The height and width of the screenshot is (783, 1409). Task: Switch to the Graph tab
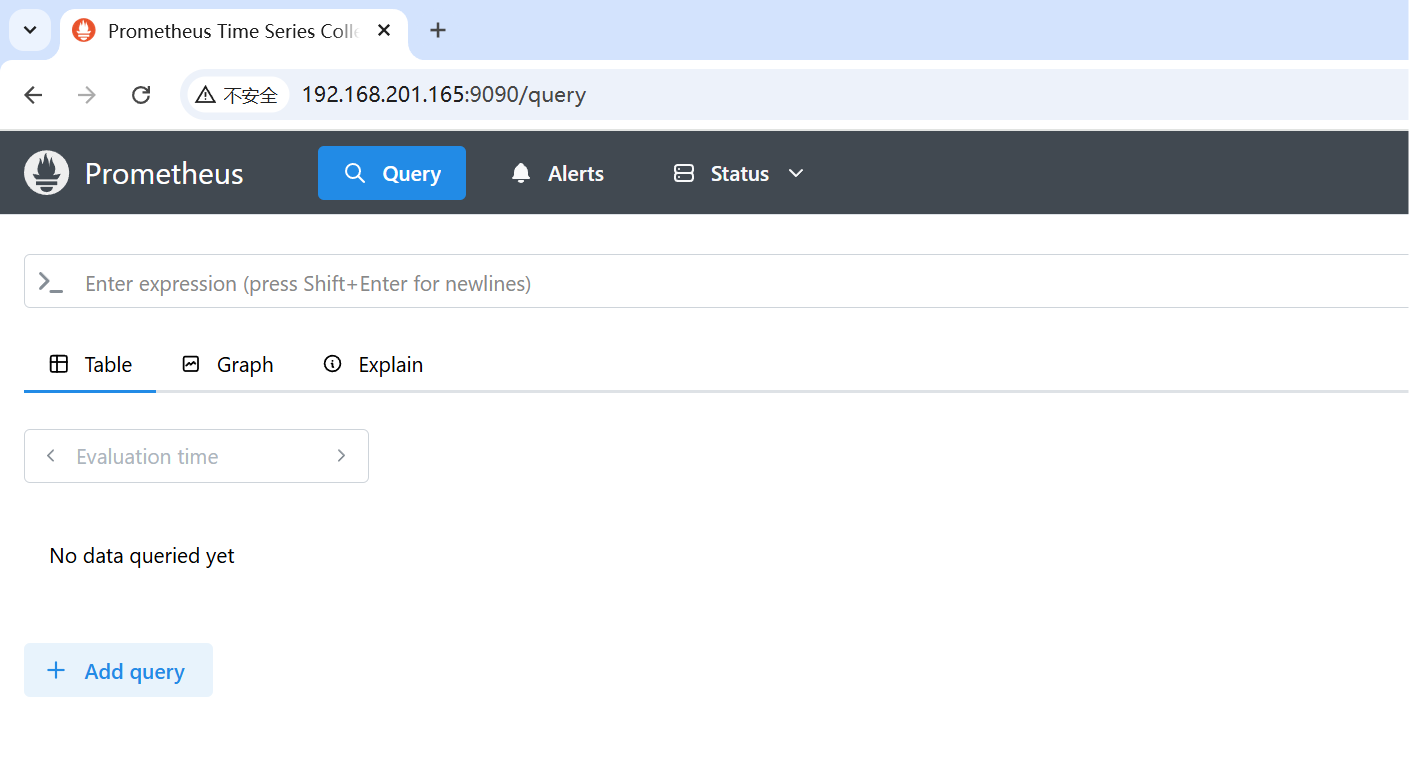(228, 365)
